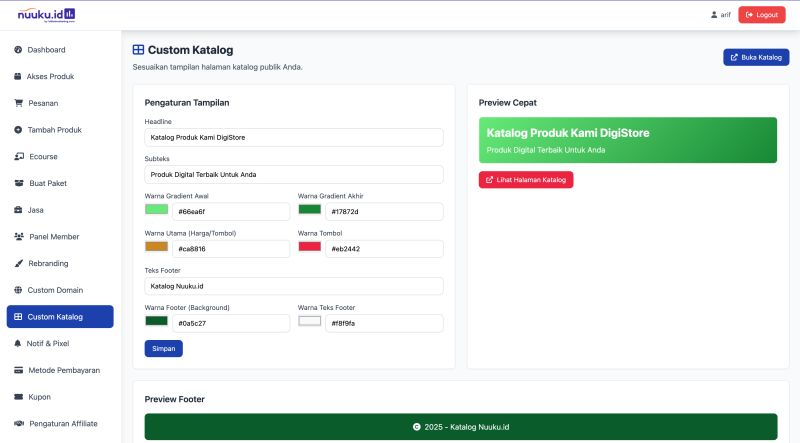
Task: Pick the red Warna Tombol swatch
Action: click(309, 247)
